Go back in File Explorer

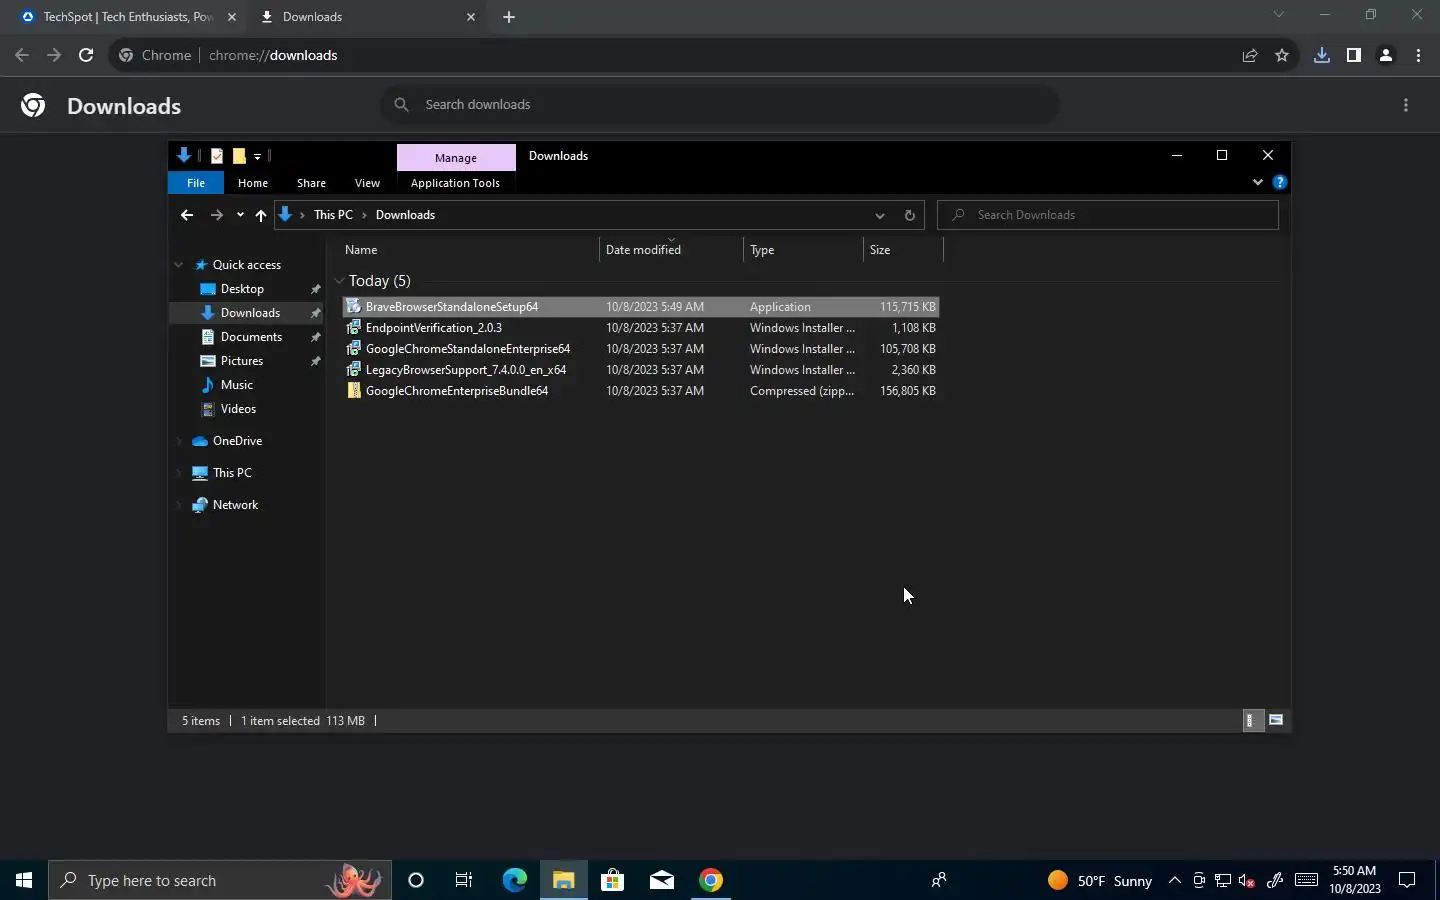click(x=187, y=215)
